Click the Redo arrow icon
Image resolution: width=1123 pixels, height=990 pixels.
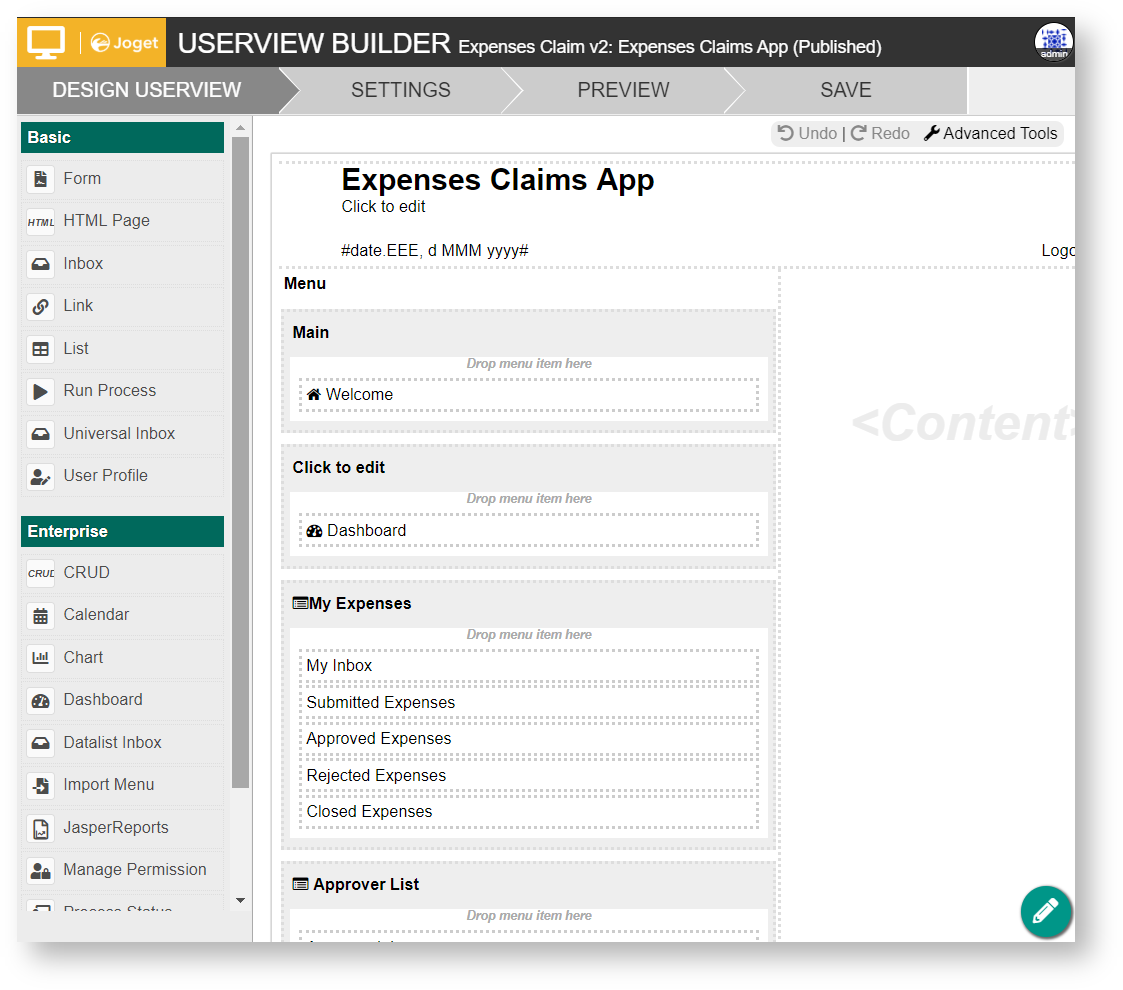click(x=859, y=133)
